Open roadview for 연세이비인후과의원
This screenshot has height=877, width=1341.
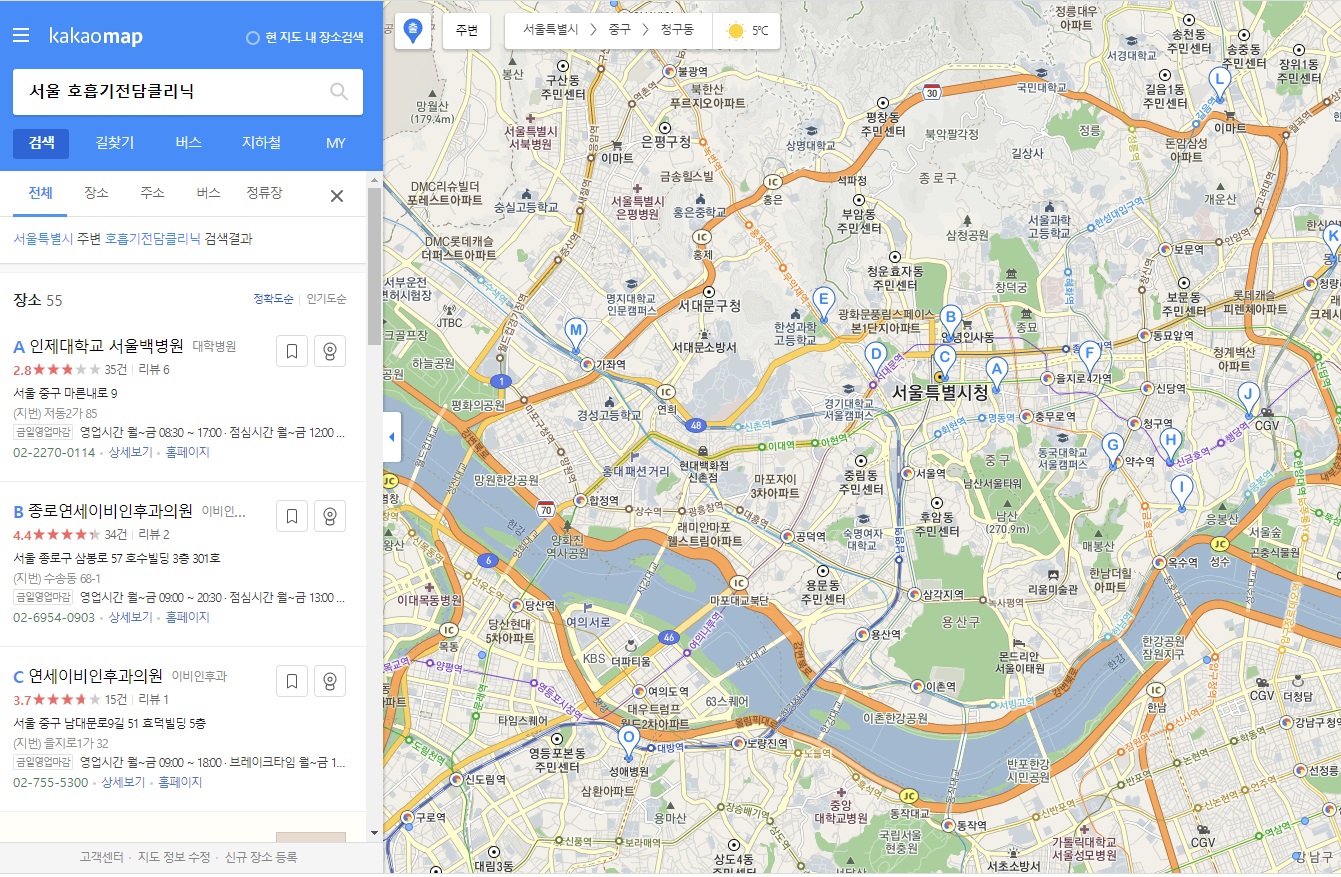(330, 681)
